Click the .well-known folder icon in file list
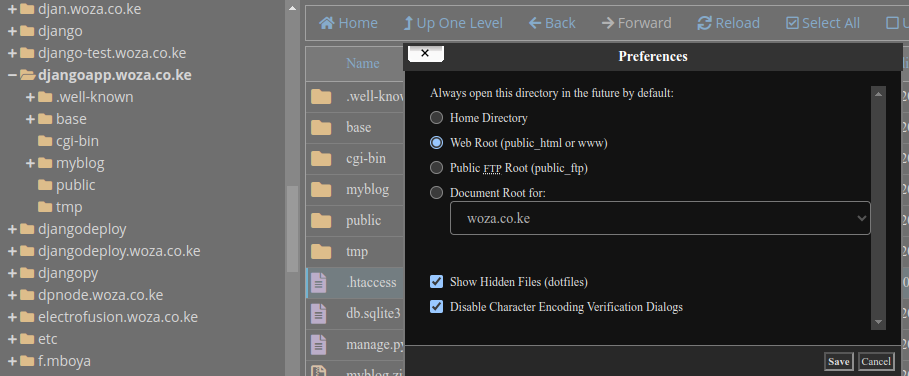Viewport: 909px width, 376px height. 321,96
